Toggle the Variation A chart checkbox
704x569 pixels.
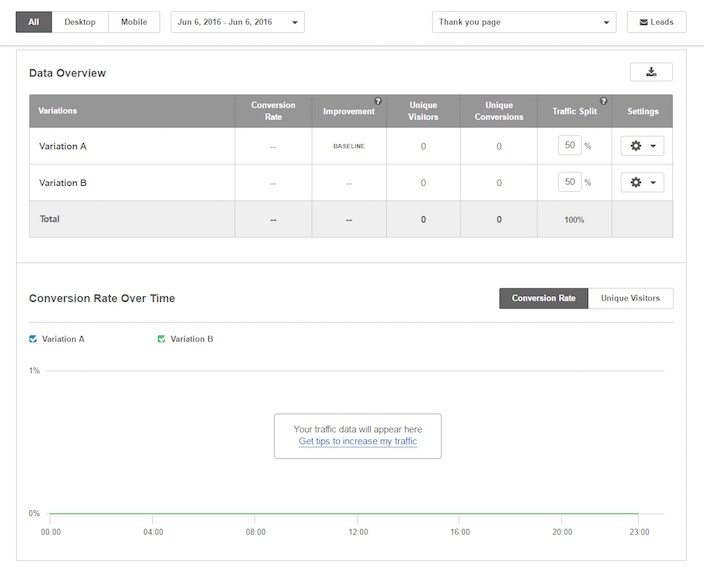(x=33, y=339)
